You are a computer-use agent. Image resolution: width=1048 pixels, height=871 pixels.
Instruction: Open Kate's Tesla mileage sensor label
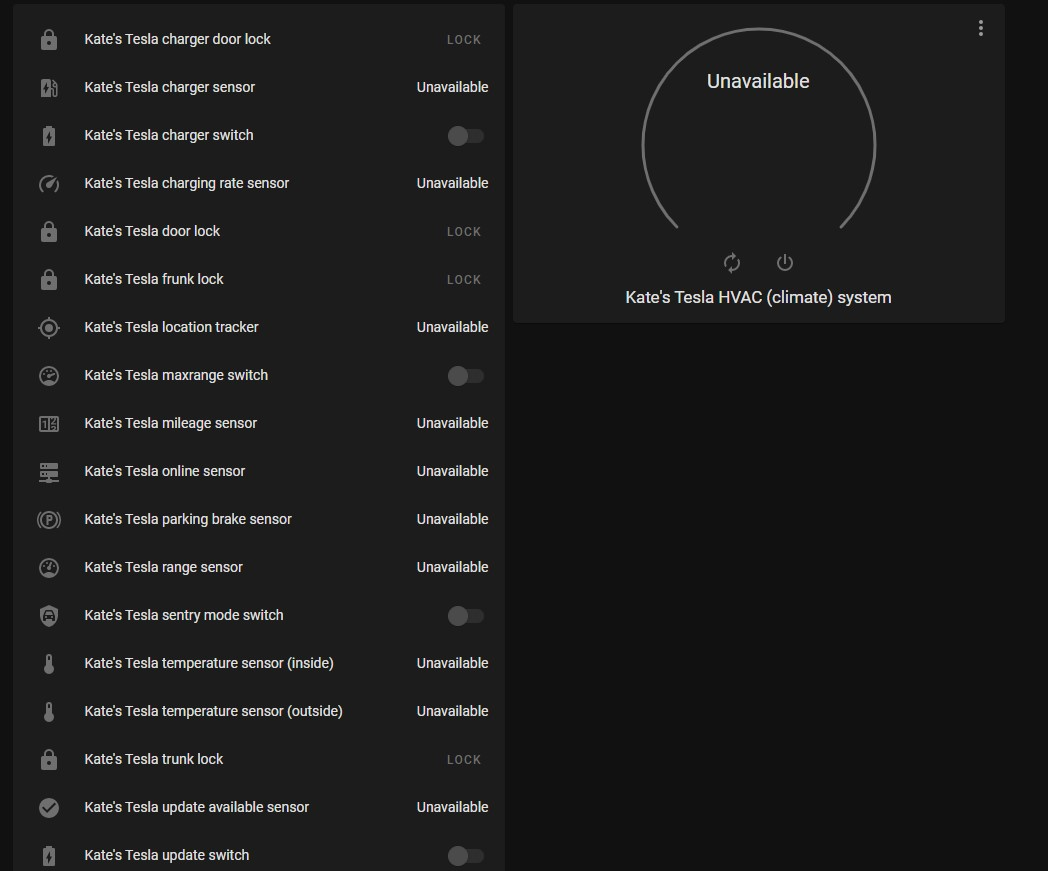pos(170,423)
